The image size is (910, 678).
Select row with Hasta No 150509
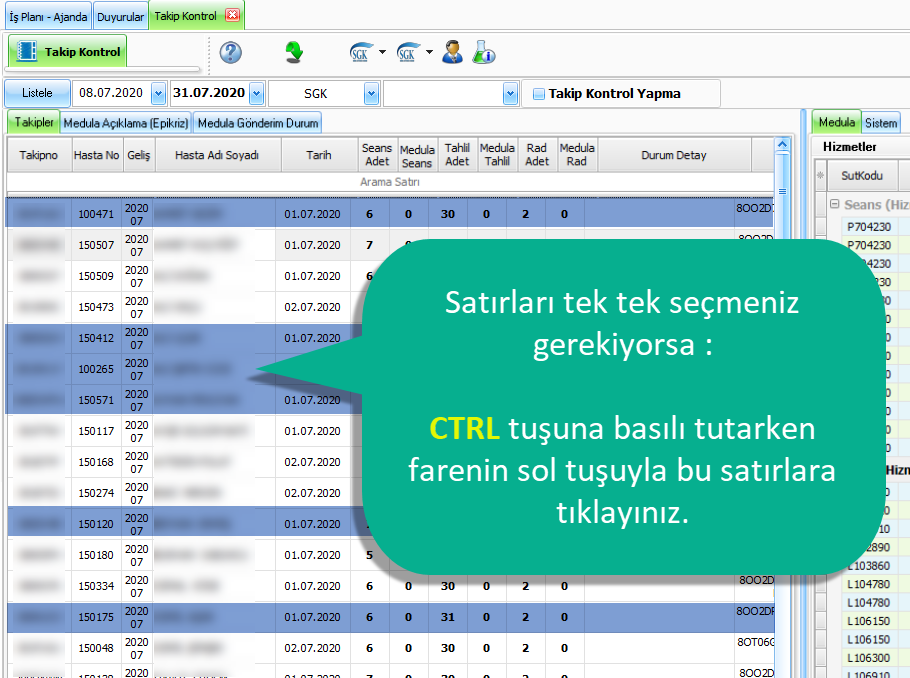tap(390, 276)
